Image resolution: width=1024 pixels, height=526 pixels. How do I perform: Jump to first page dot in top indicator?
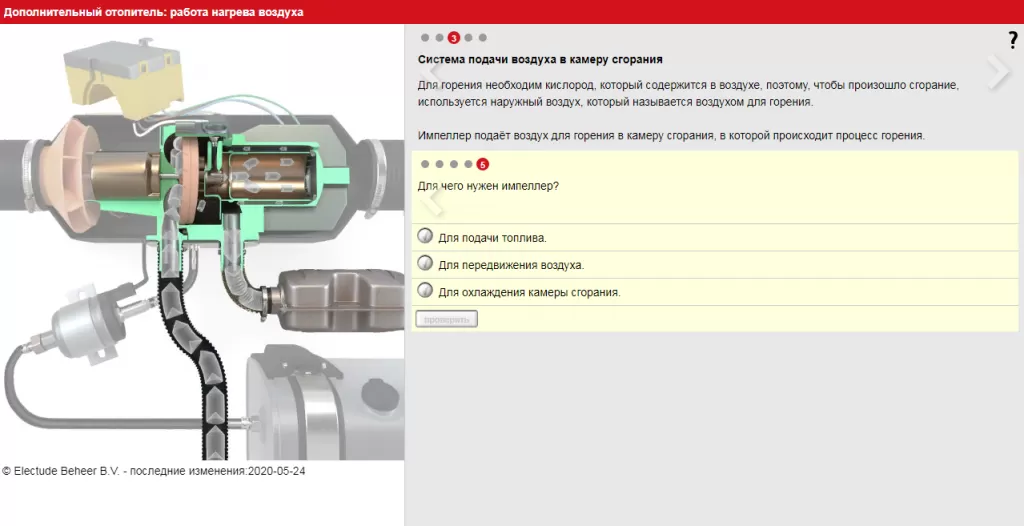pos(425,38)
